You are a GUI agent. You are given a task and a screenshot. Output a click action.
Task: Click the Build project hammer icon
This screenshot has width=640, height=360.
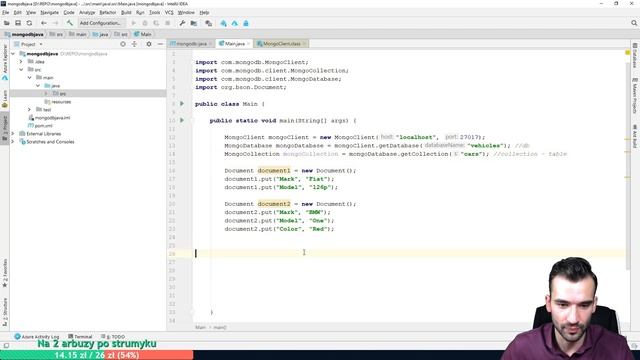tap(70, 23)
